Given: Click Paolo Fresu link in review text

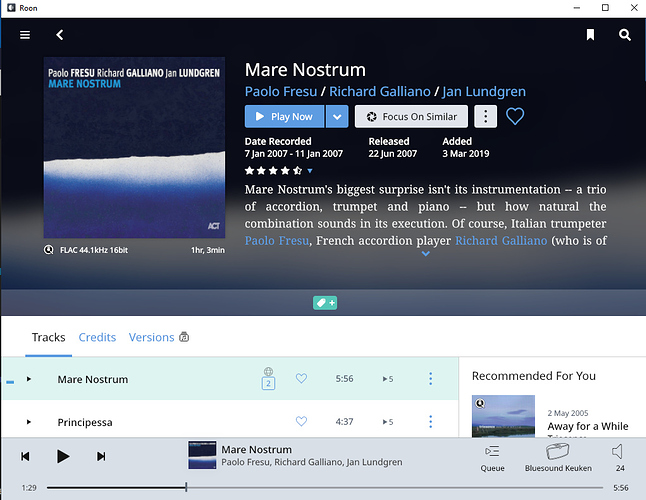Looking at the screenshot, I should 276,241.
